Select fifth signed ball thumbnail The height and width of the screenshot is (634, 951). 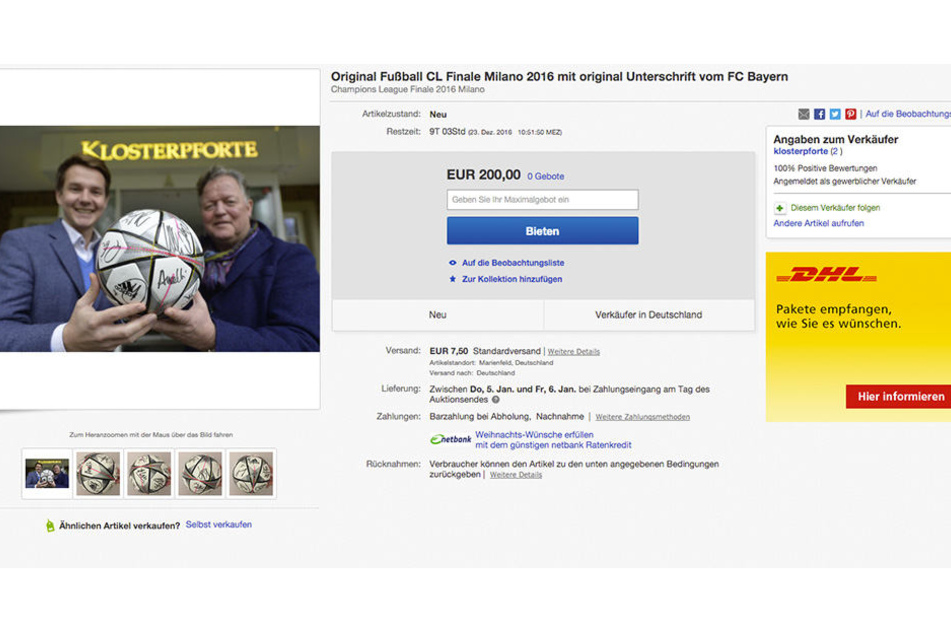pos(251,474)
